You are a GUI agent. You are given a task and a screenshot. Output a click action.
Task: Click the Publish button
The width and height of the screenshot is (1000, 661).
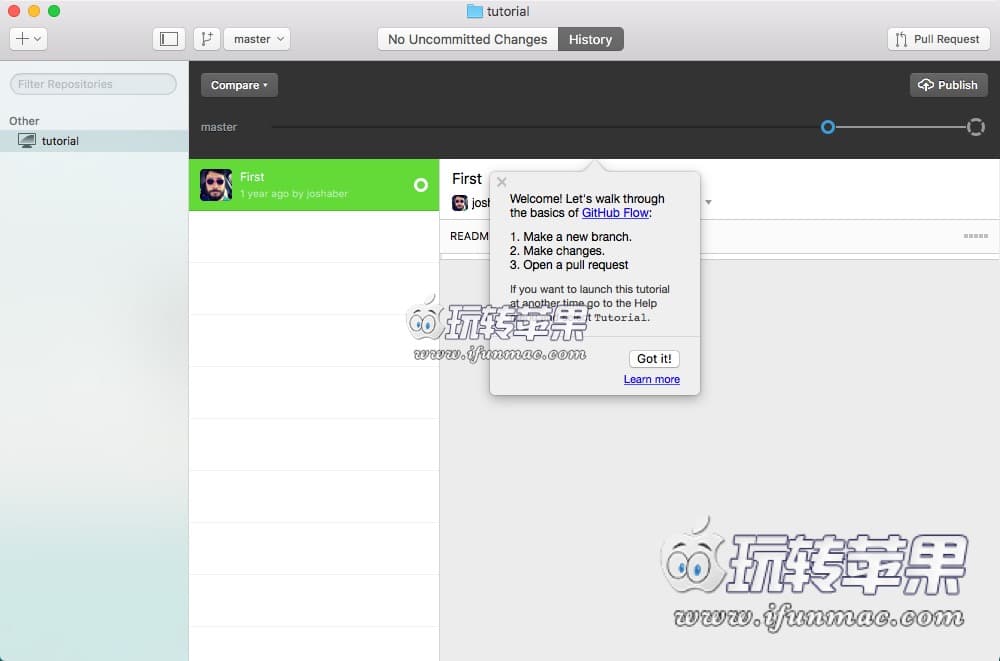[x=948, y=85]
